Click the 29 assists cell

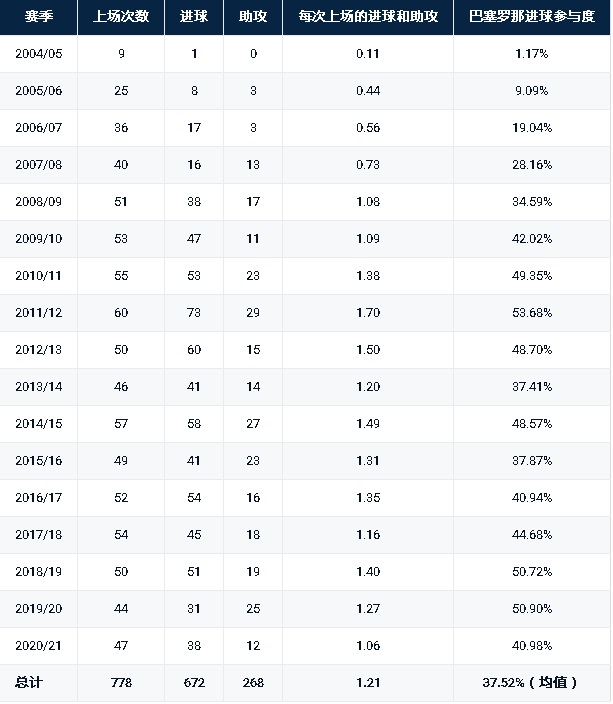[x=253, y=313]
